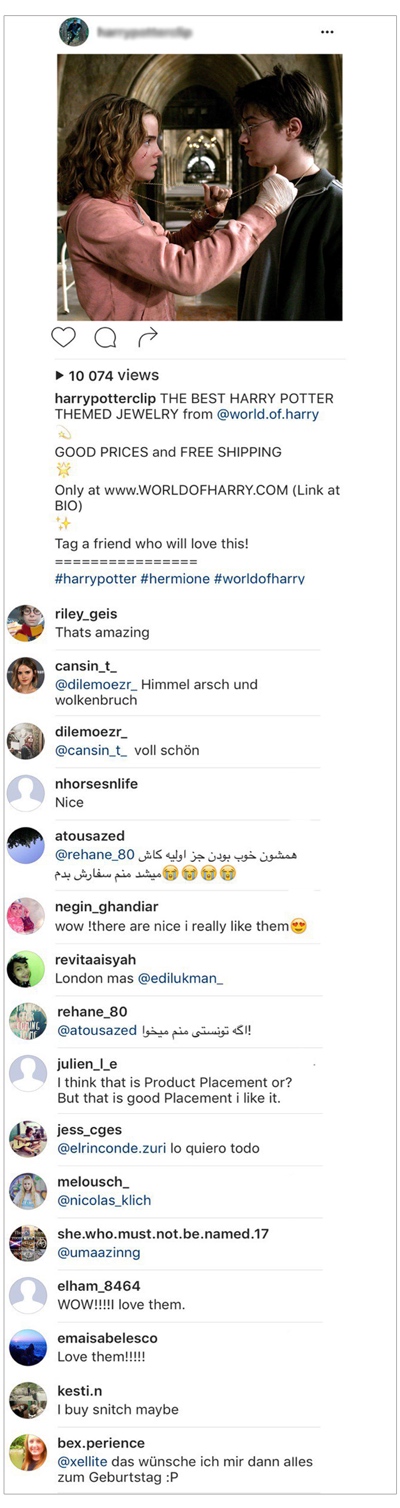Open the @nicolas_klich mention

pos(103,1200)
